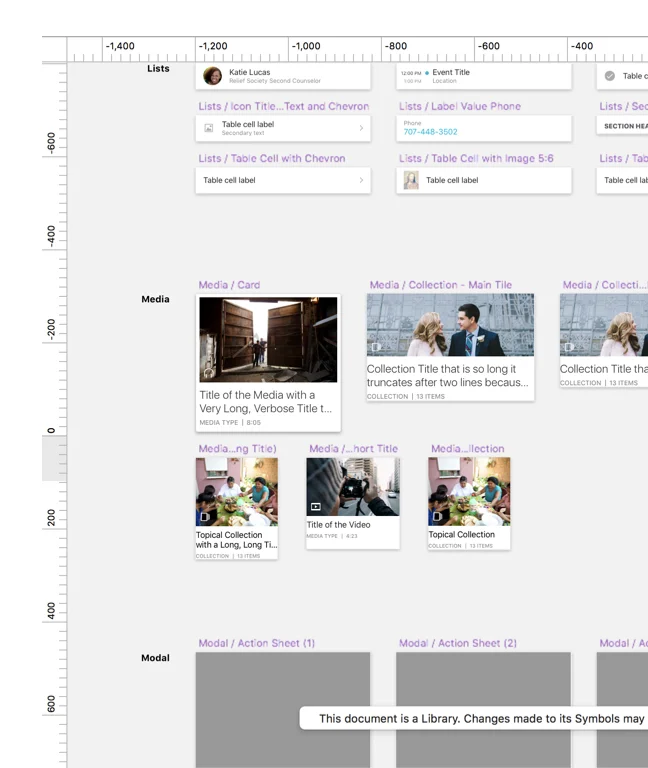Viewport: 648px width, 768px height.
Task: Click collection icon on short Topical Collection photo
Action: pyautogui.click(x=437, y=516)
